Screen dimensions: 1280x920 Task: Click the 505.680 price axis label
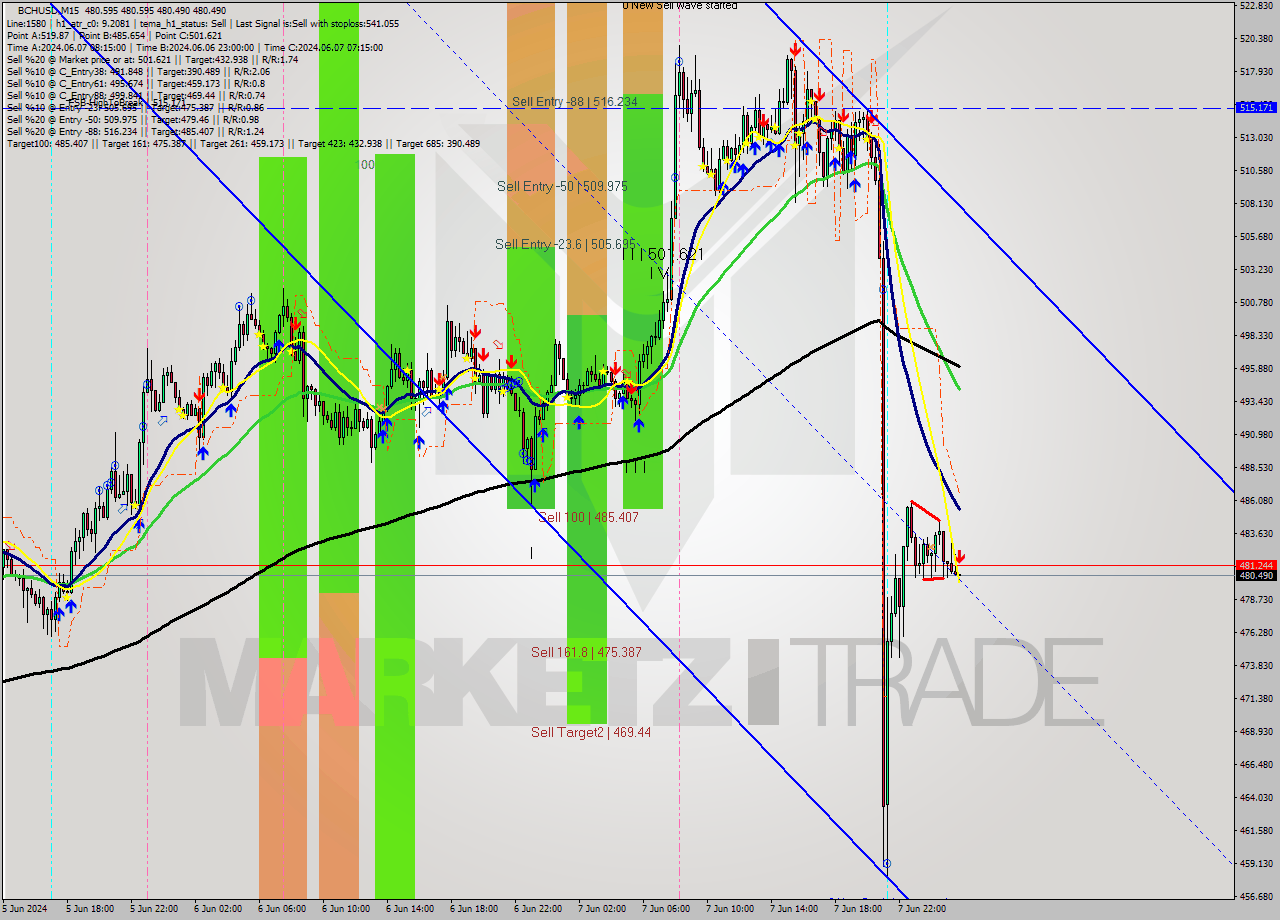point(1256,236)
